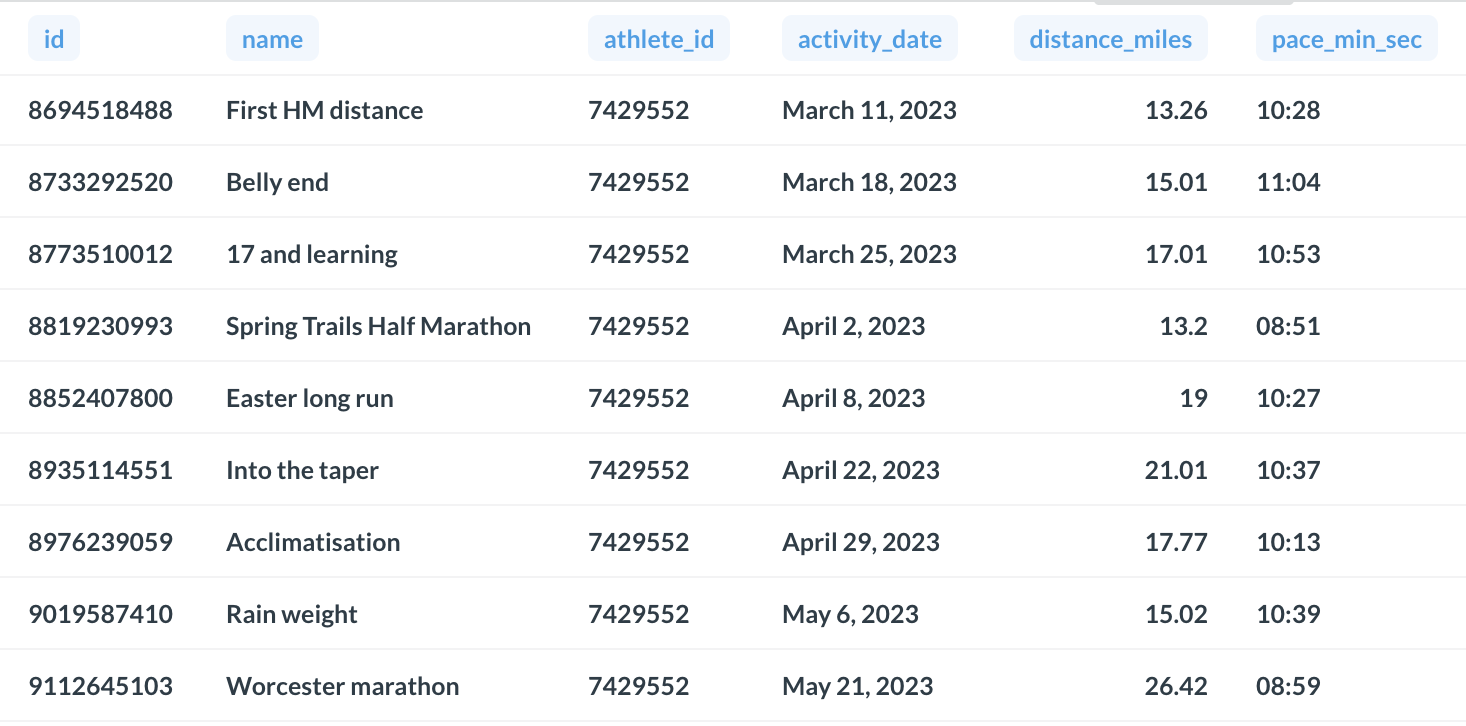Select the Into the taper activity
Screen dimensions: 1466x726
click(302, 470)
